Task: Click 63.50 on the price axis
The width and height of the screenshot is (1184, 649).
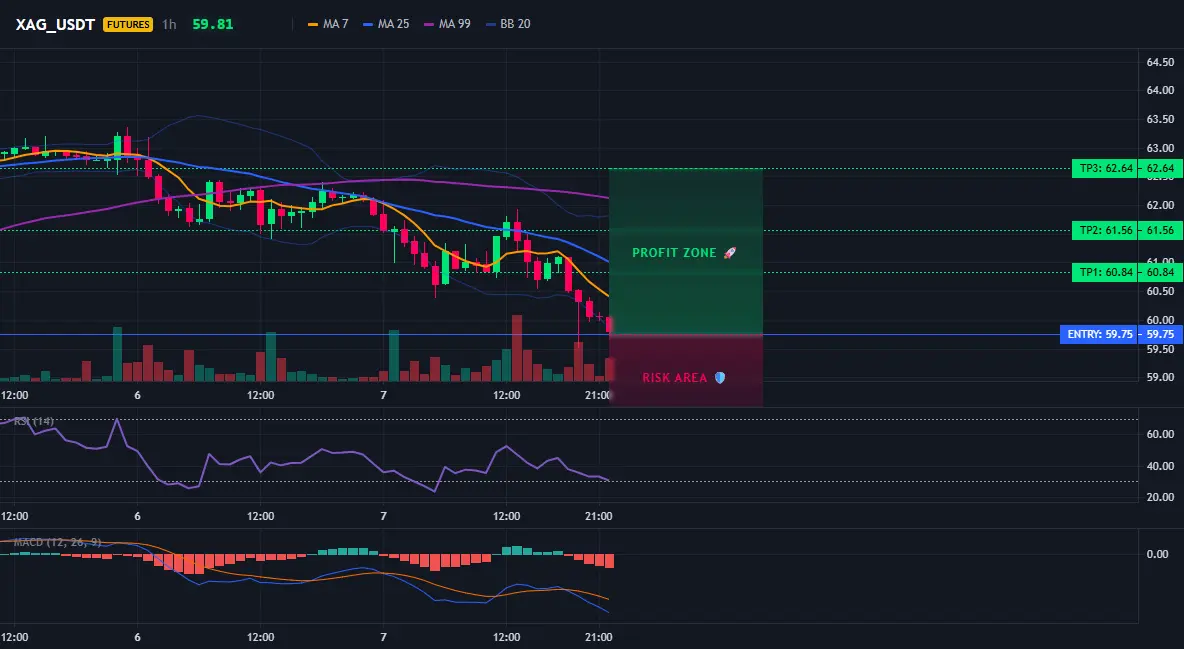Action: click(x=1161, y=119)
